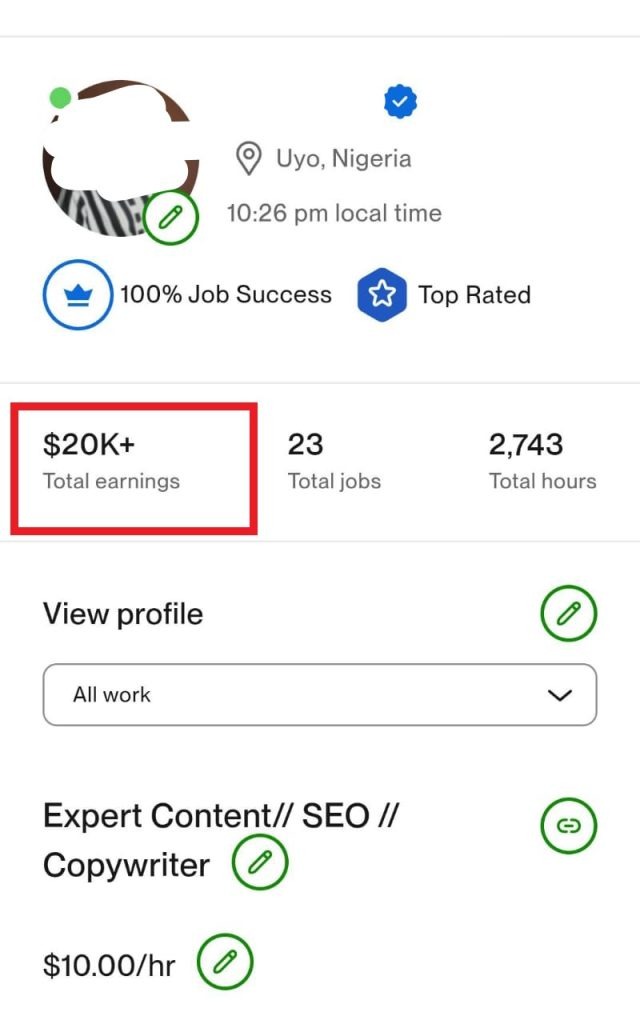The height and width of the screenshot is (1024, 640).
Task: Select the 2,743 Total hours stat
Action: [542, 461]
